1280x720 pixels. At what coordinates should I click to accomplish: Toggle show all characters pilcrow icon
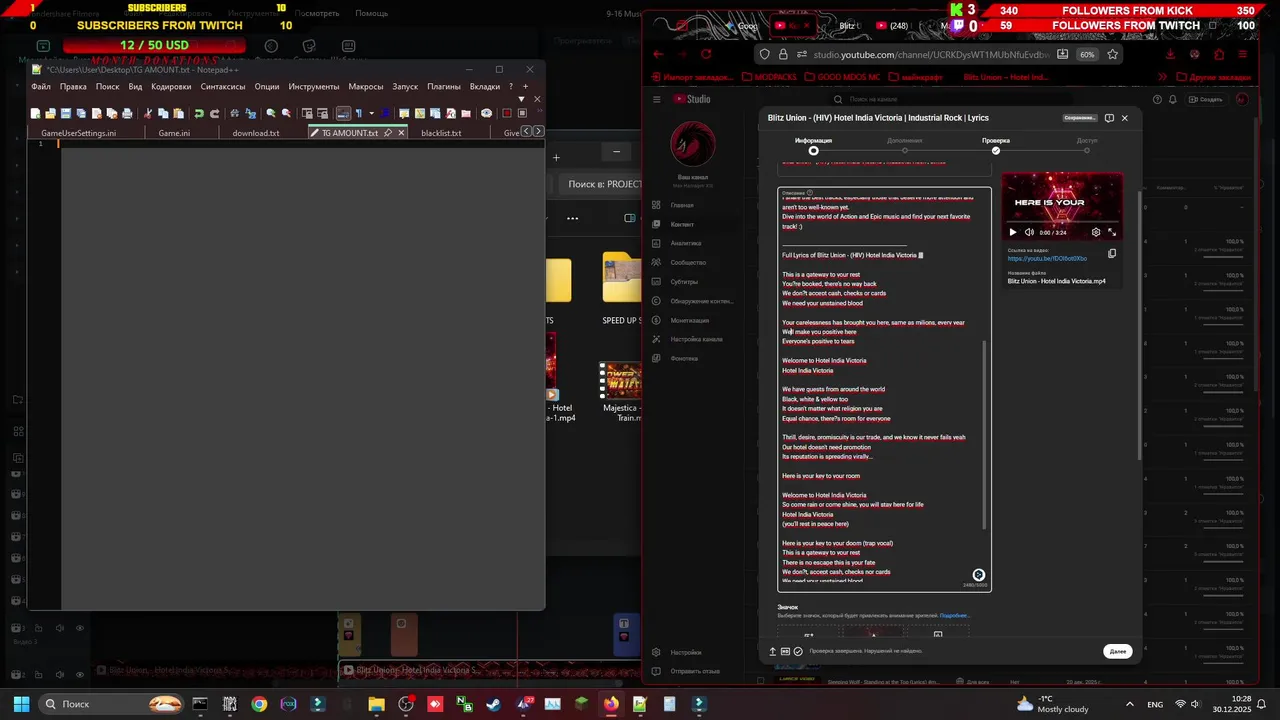coord(358,113)
